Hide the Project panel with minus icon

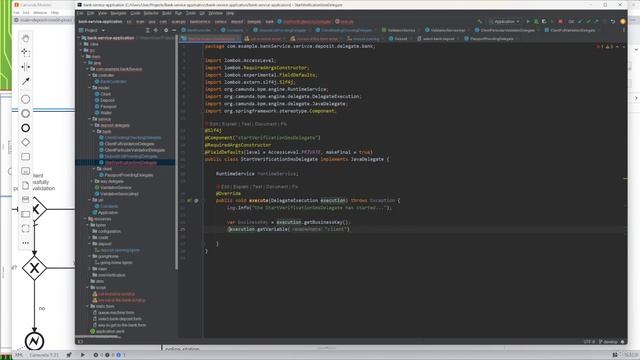click(174, 30)
